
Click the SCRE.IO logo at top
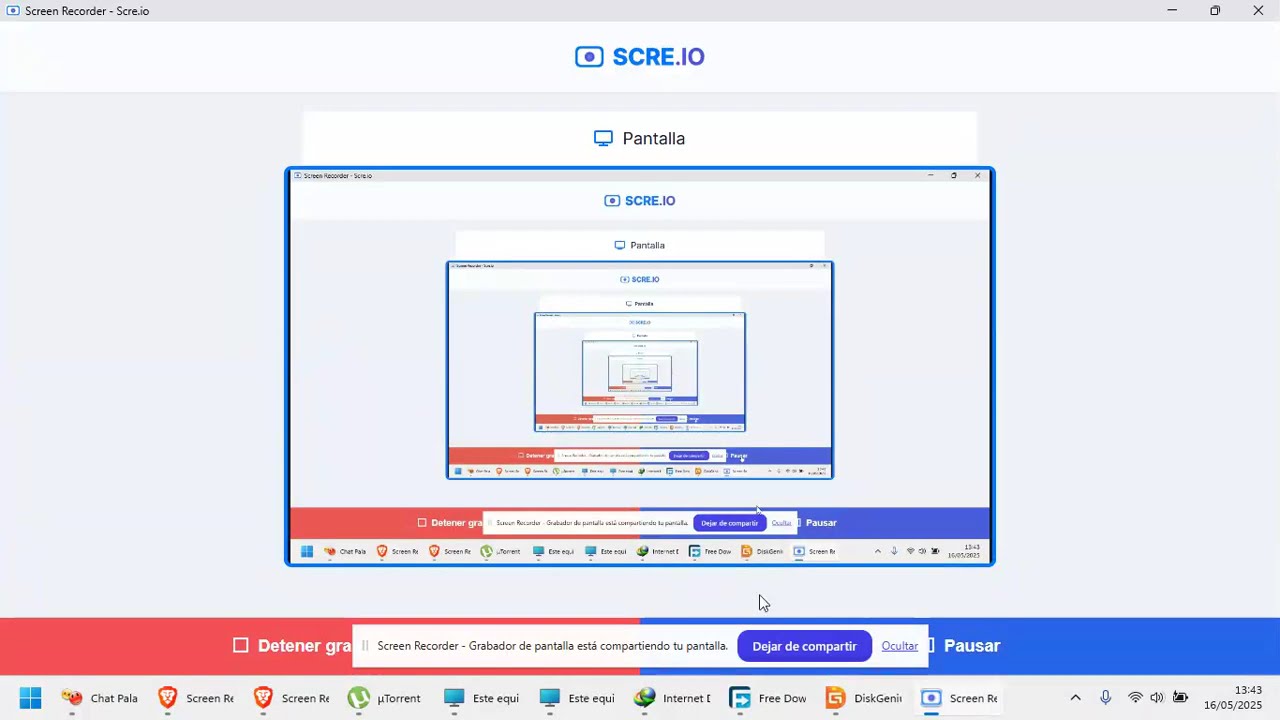[640, 57]
